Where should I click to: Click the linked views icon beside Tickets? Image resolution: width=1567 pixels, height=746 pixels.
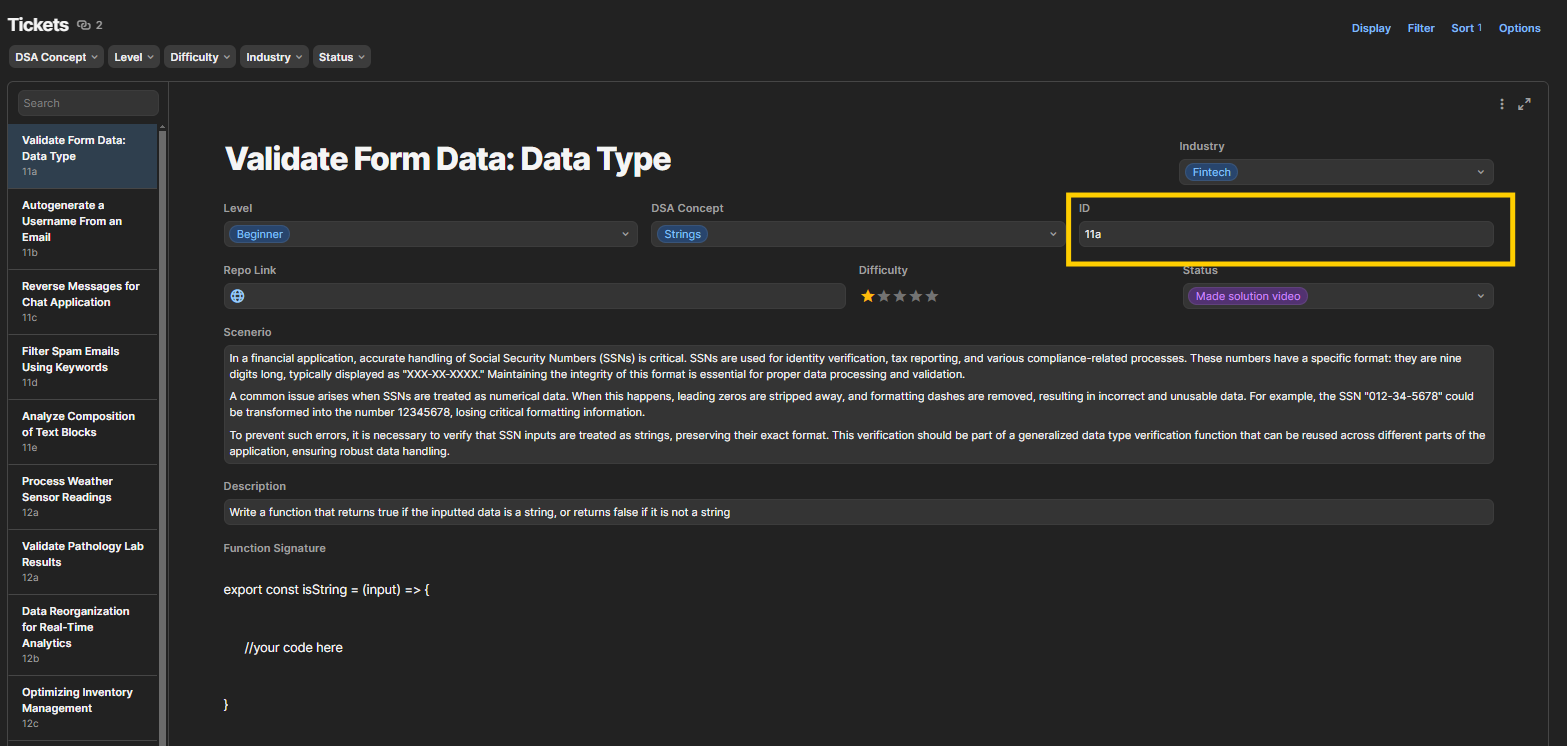[83, 25]
